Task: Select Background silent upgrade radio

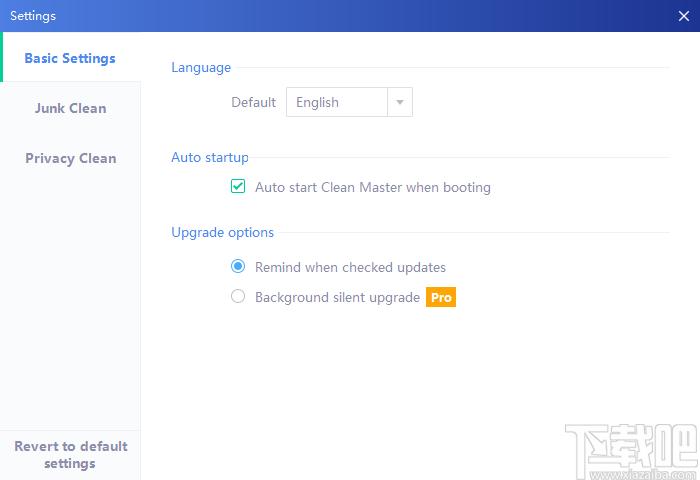Action: tap(238, 296)
